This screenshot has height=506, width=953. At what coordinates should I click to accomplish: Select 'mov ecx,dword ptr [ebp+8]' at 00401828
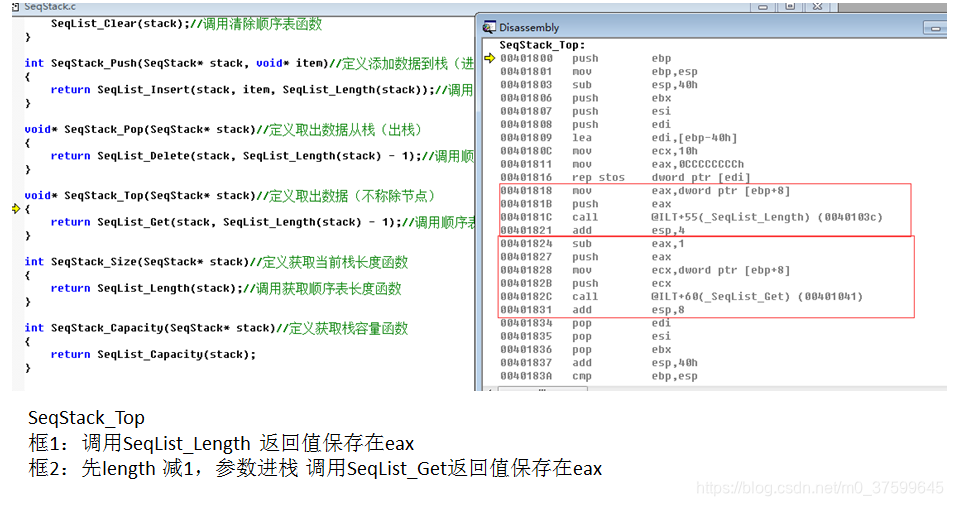(x=645, y=270)
